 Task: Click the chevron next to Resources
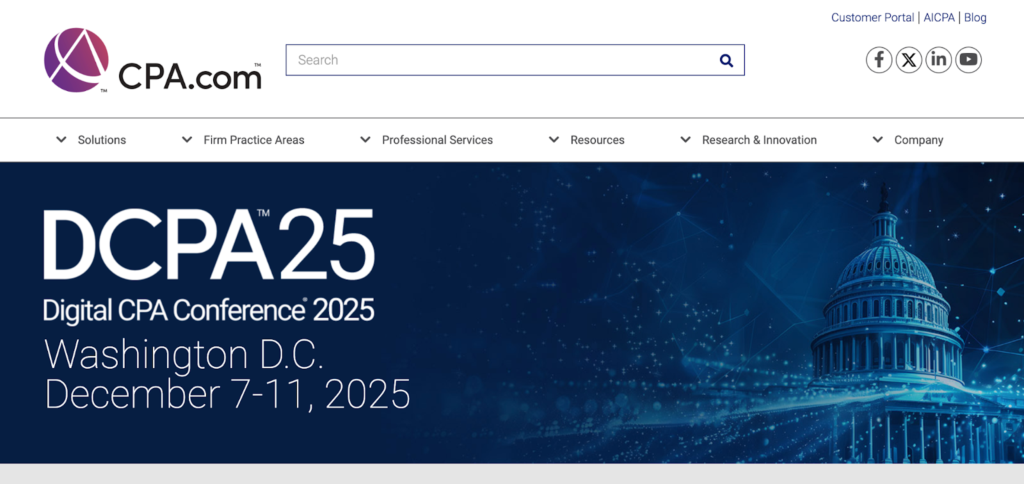click(554, 140)
